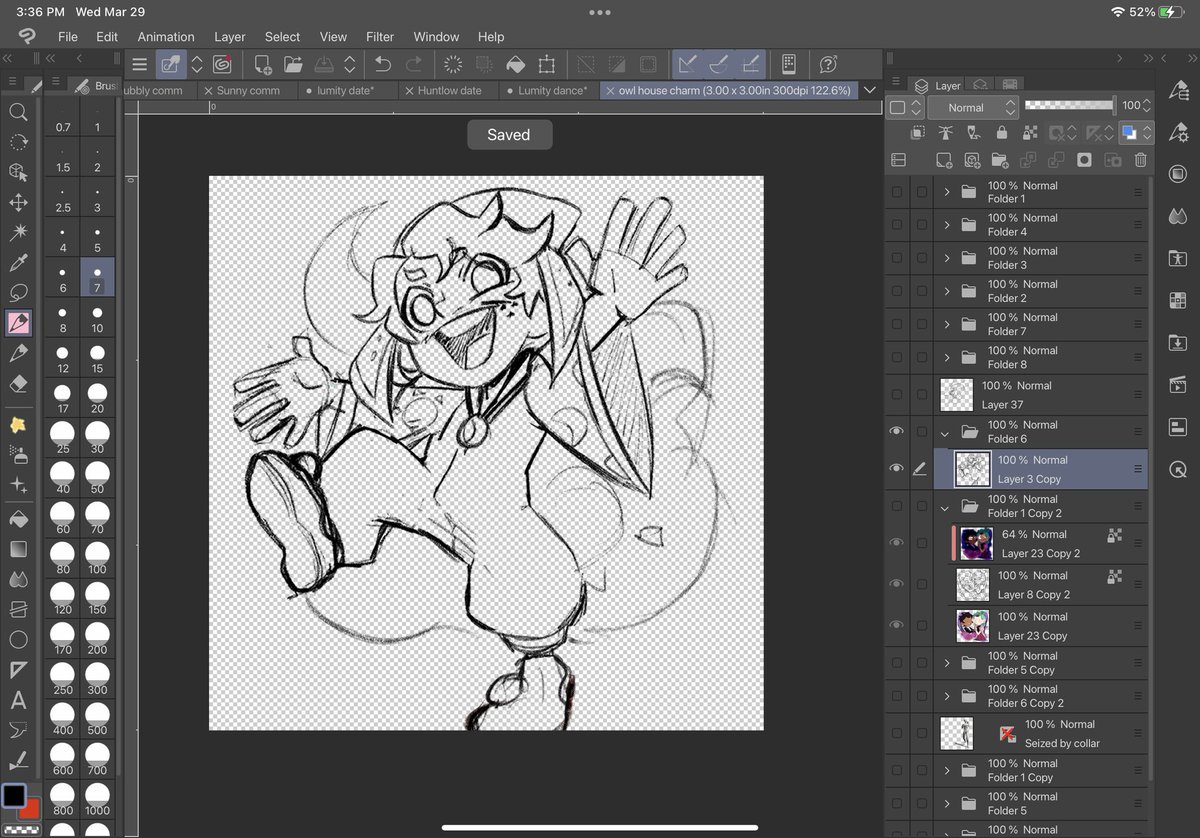1200x838 pixels.
Task: Toggle Snap to Ruler in command bar
Action: (x=687, y=64)
